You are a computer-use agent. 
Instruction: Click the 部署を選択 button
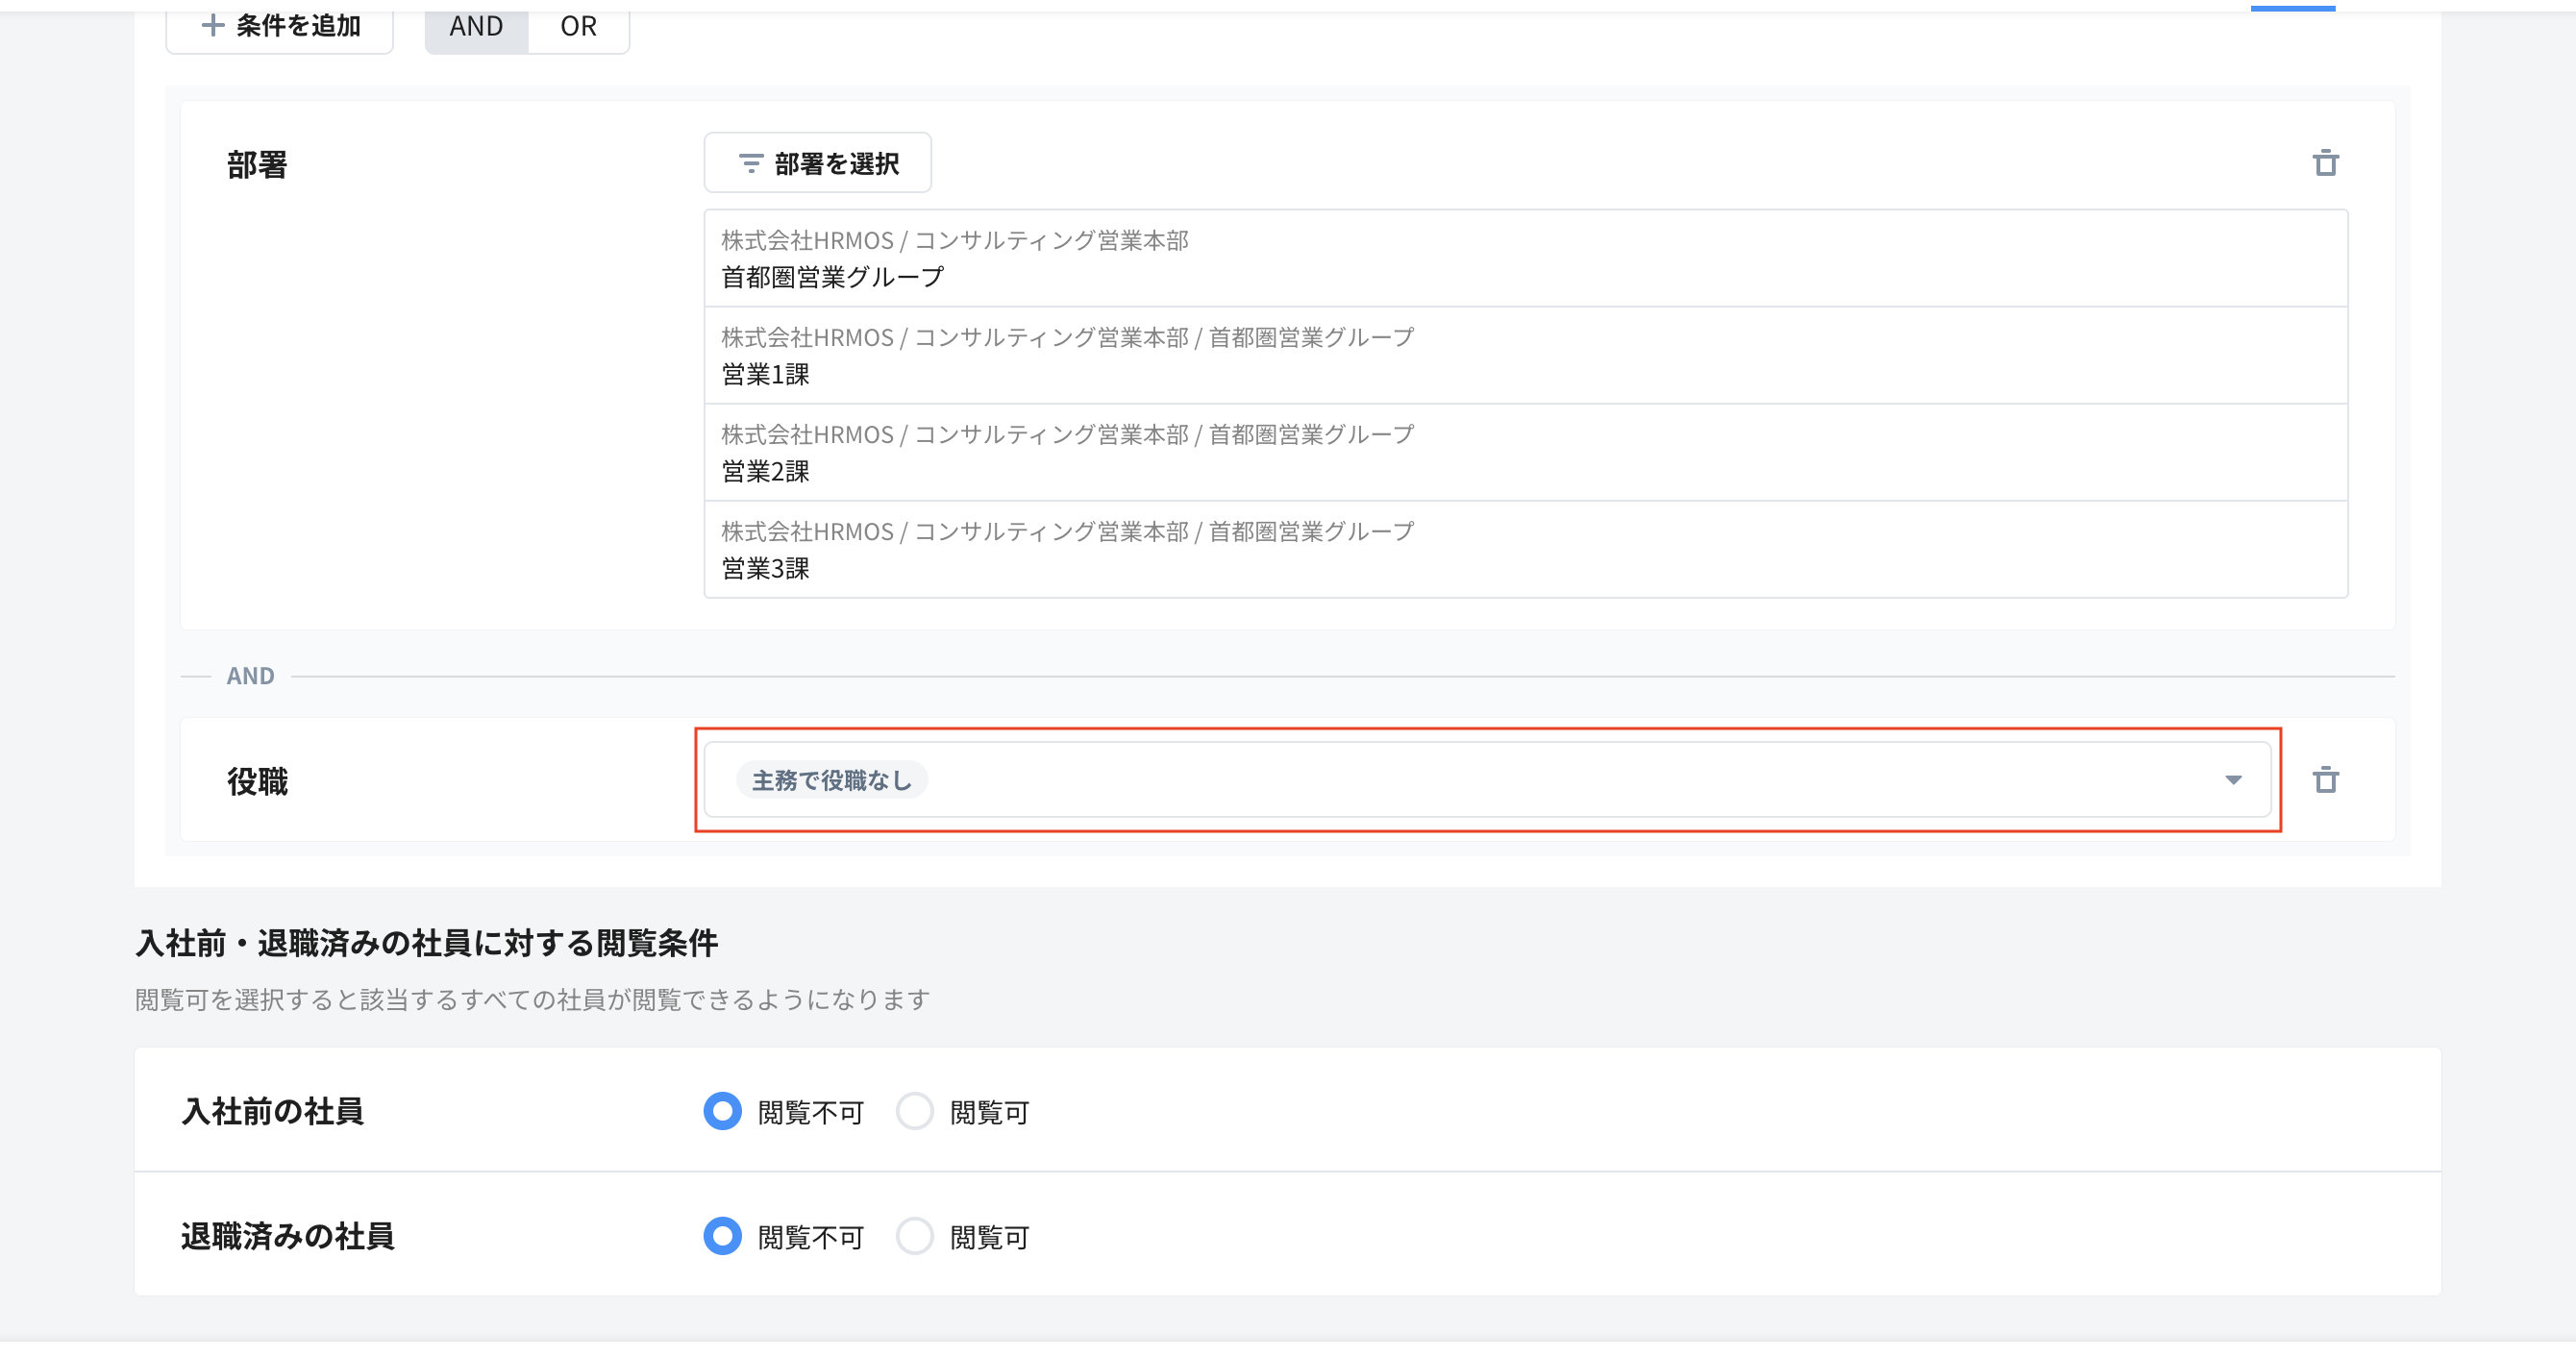[817, 163]
